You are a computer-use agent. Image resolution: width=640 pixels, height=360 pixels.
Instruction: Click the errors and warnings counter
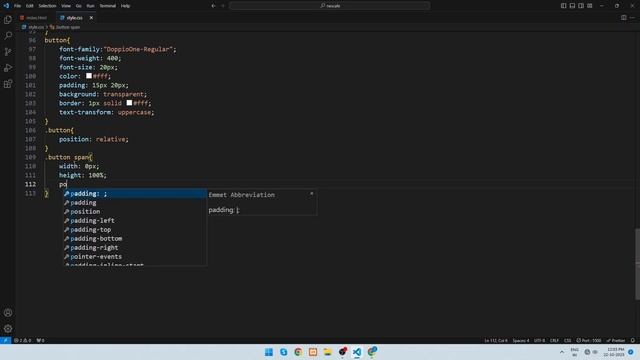pos(23,340)
